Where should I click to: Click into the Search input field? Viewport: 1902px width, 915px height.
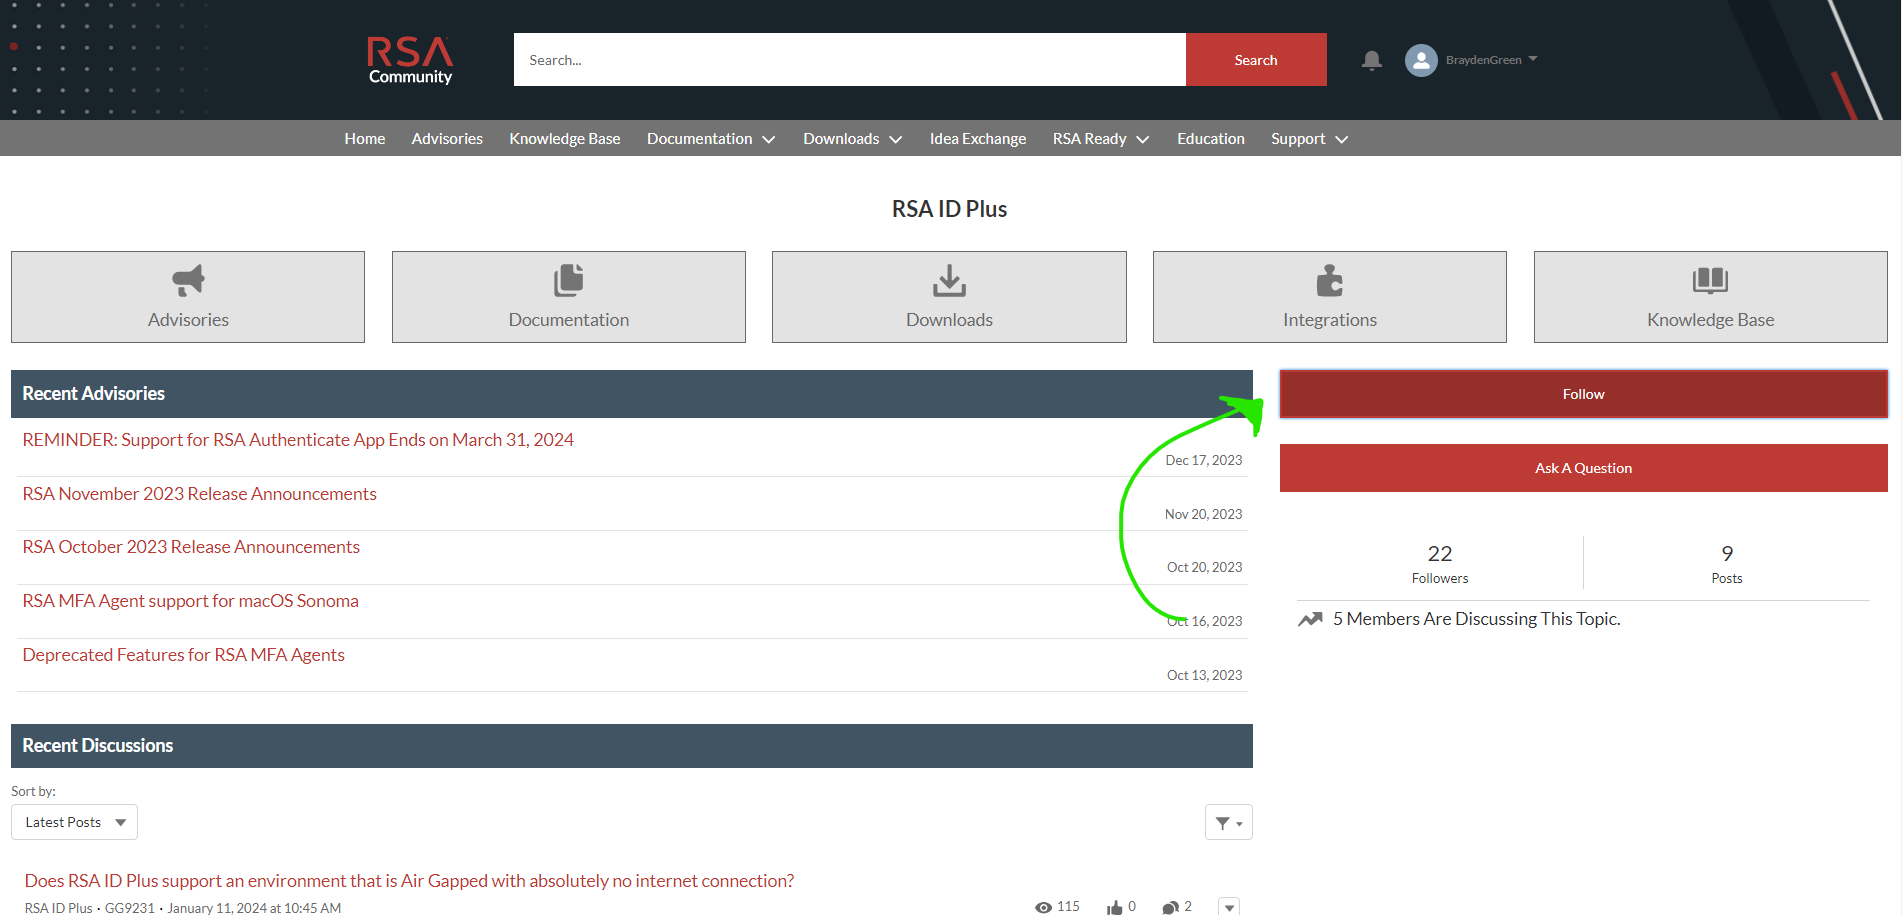pos(849,60)
